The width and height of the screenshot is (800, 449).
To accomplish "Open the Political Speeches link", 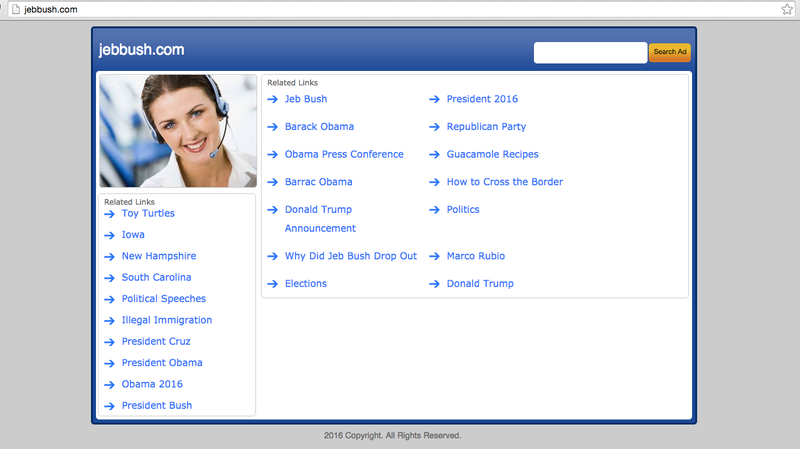I will (163, 298).
